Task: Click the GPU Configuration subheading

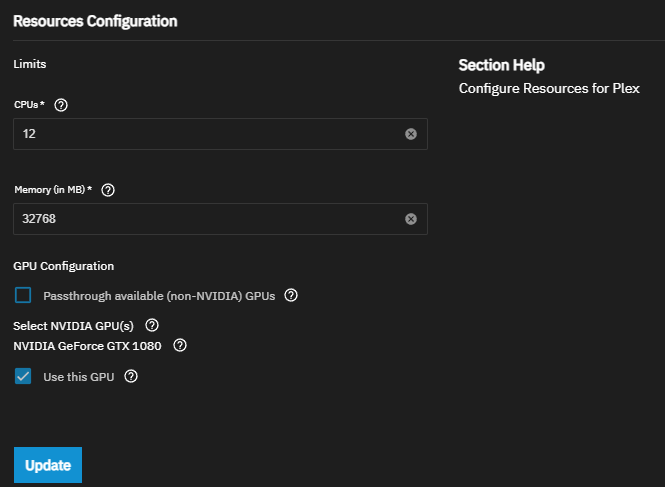Action: 63,266
